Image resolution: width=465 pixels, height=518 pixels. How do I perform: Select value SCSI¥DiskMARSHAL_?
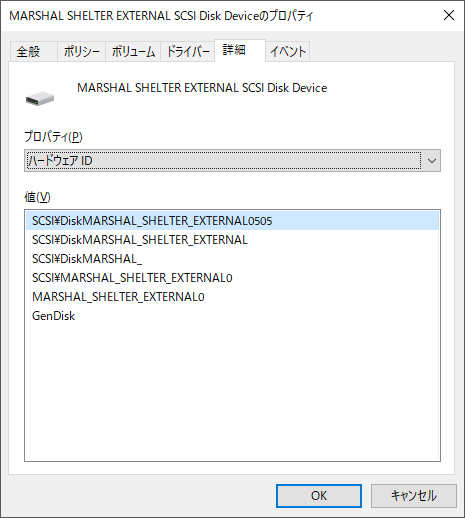[232, 259]
